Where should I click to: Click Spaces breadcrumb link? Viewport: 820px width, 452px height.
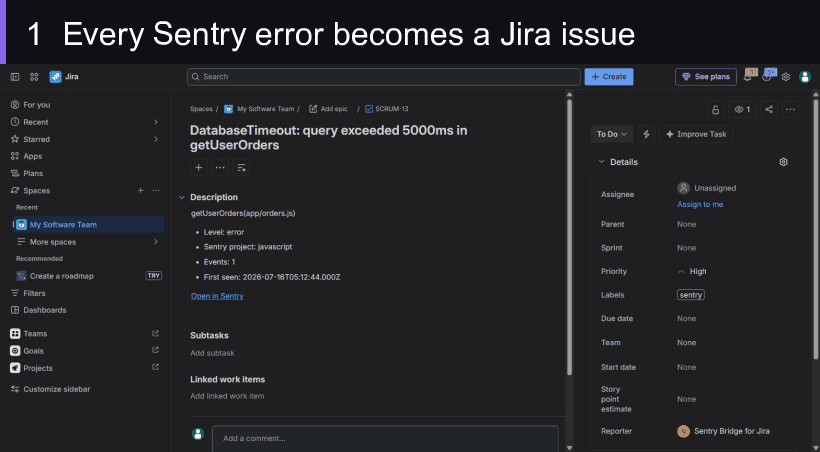pos(201,109)
